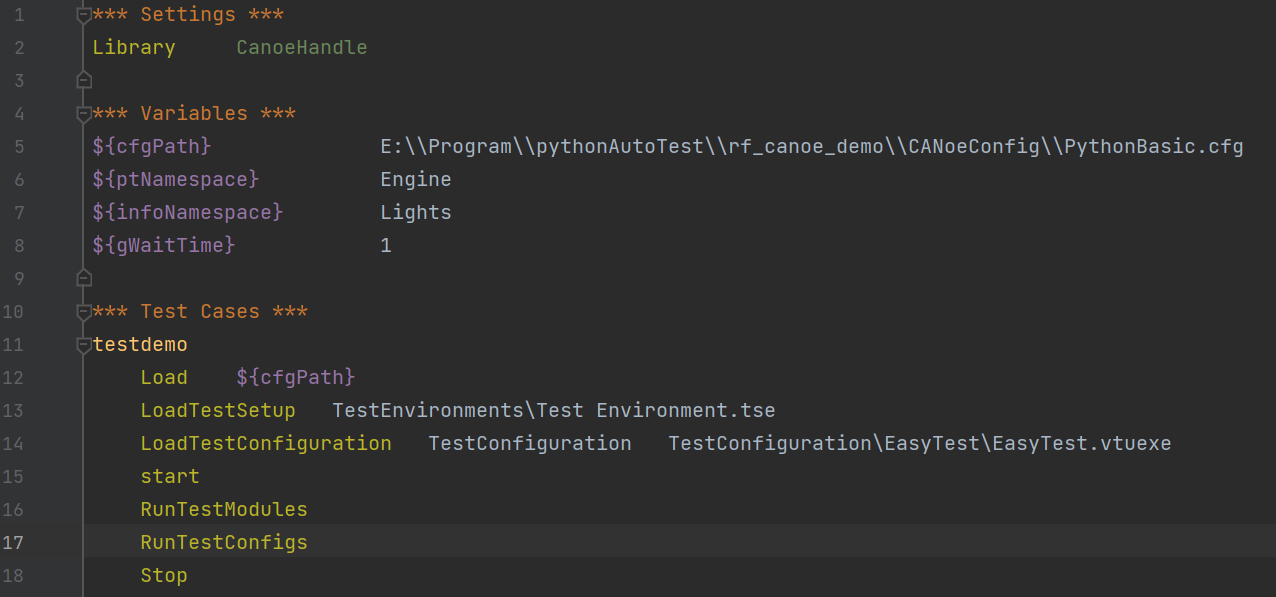The image size is (1276, 597).
Task: Collapse the Test Cases section fold marker
Action: (x=84, y=312)
